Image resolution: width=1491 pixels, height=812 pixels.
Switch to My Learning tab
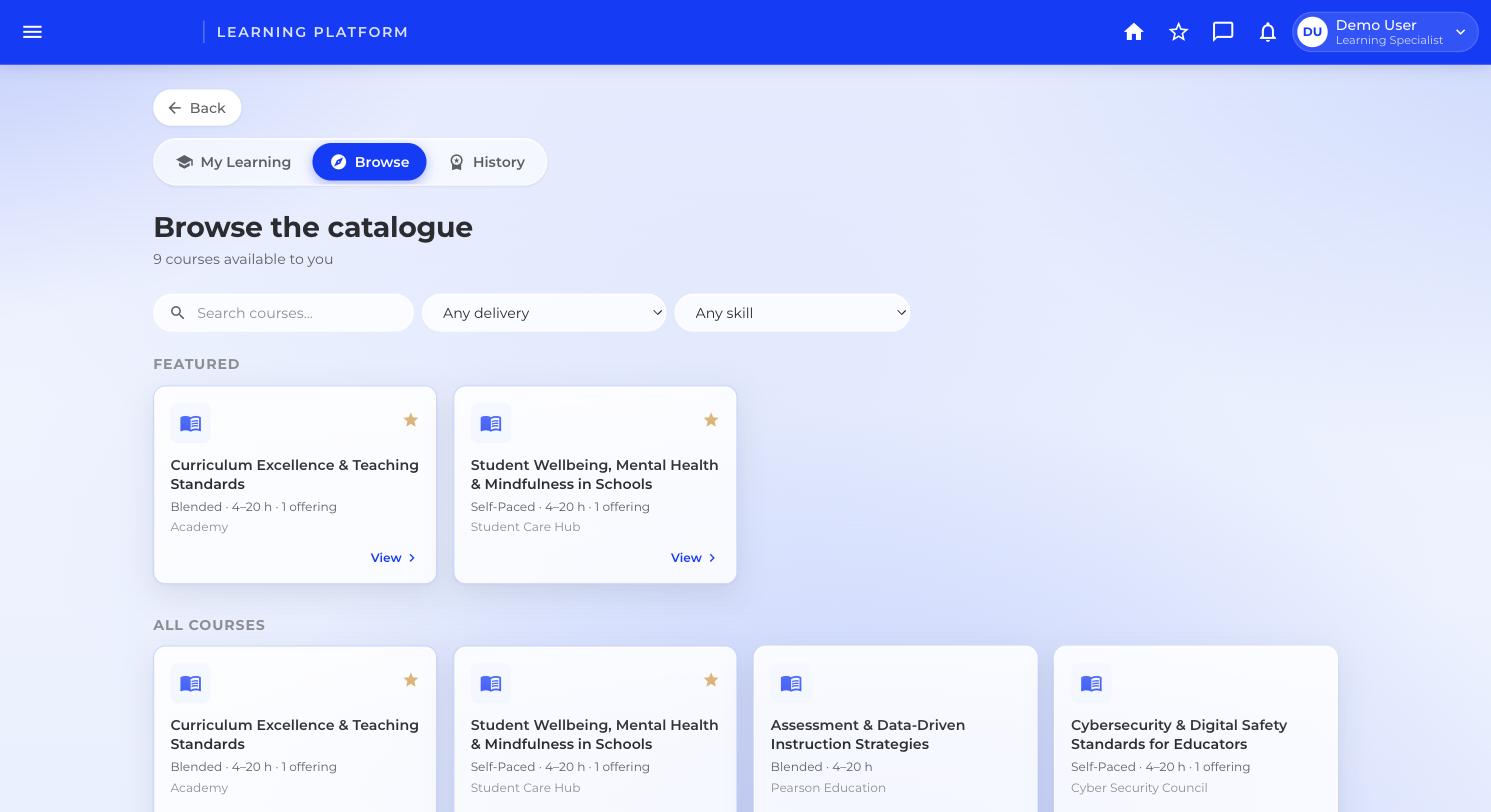coord(233,162)
